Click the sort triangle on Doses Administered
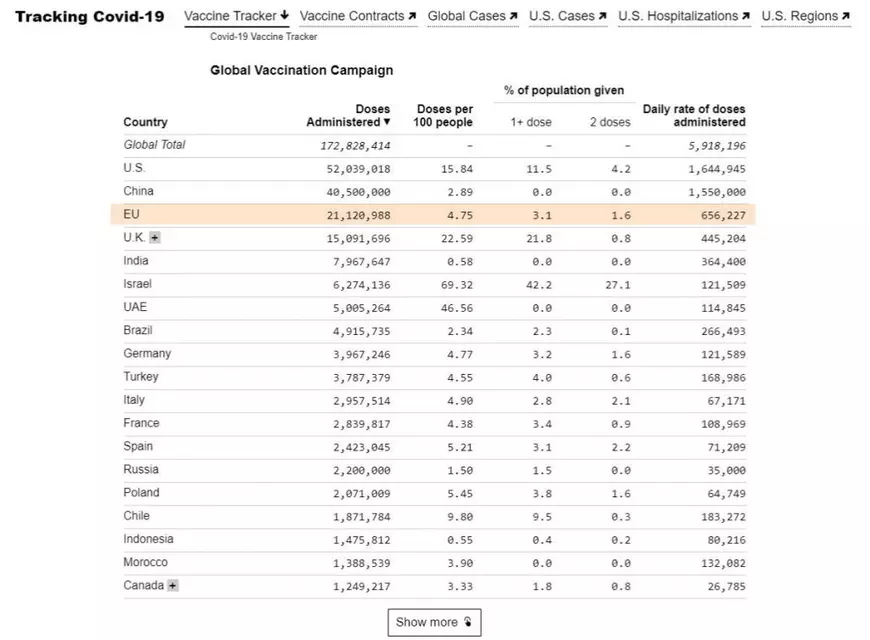 (x=389, y=122)
